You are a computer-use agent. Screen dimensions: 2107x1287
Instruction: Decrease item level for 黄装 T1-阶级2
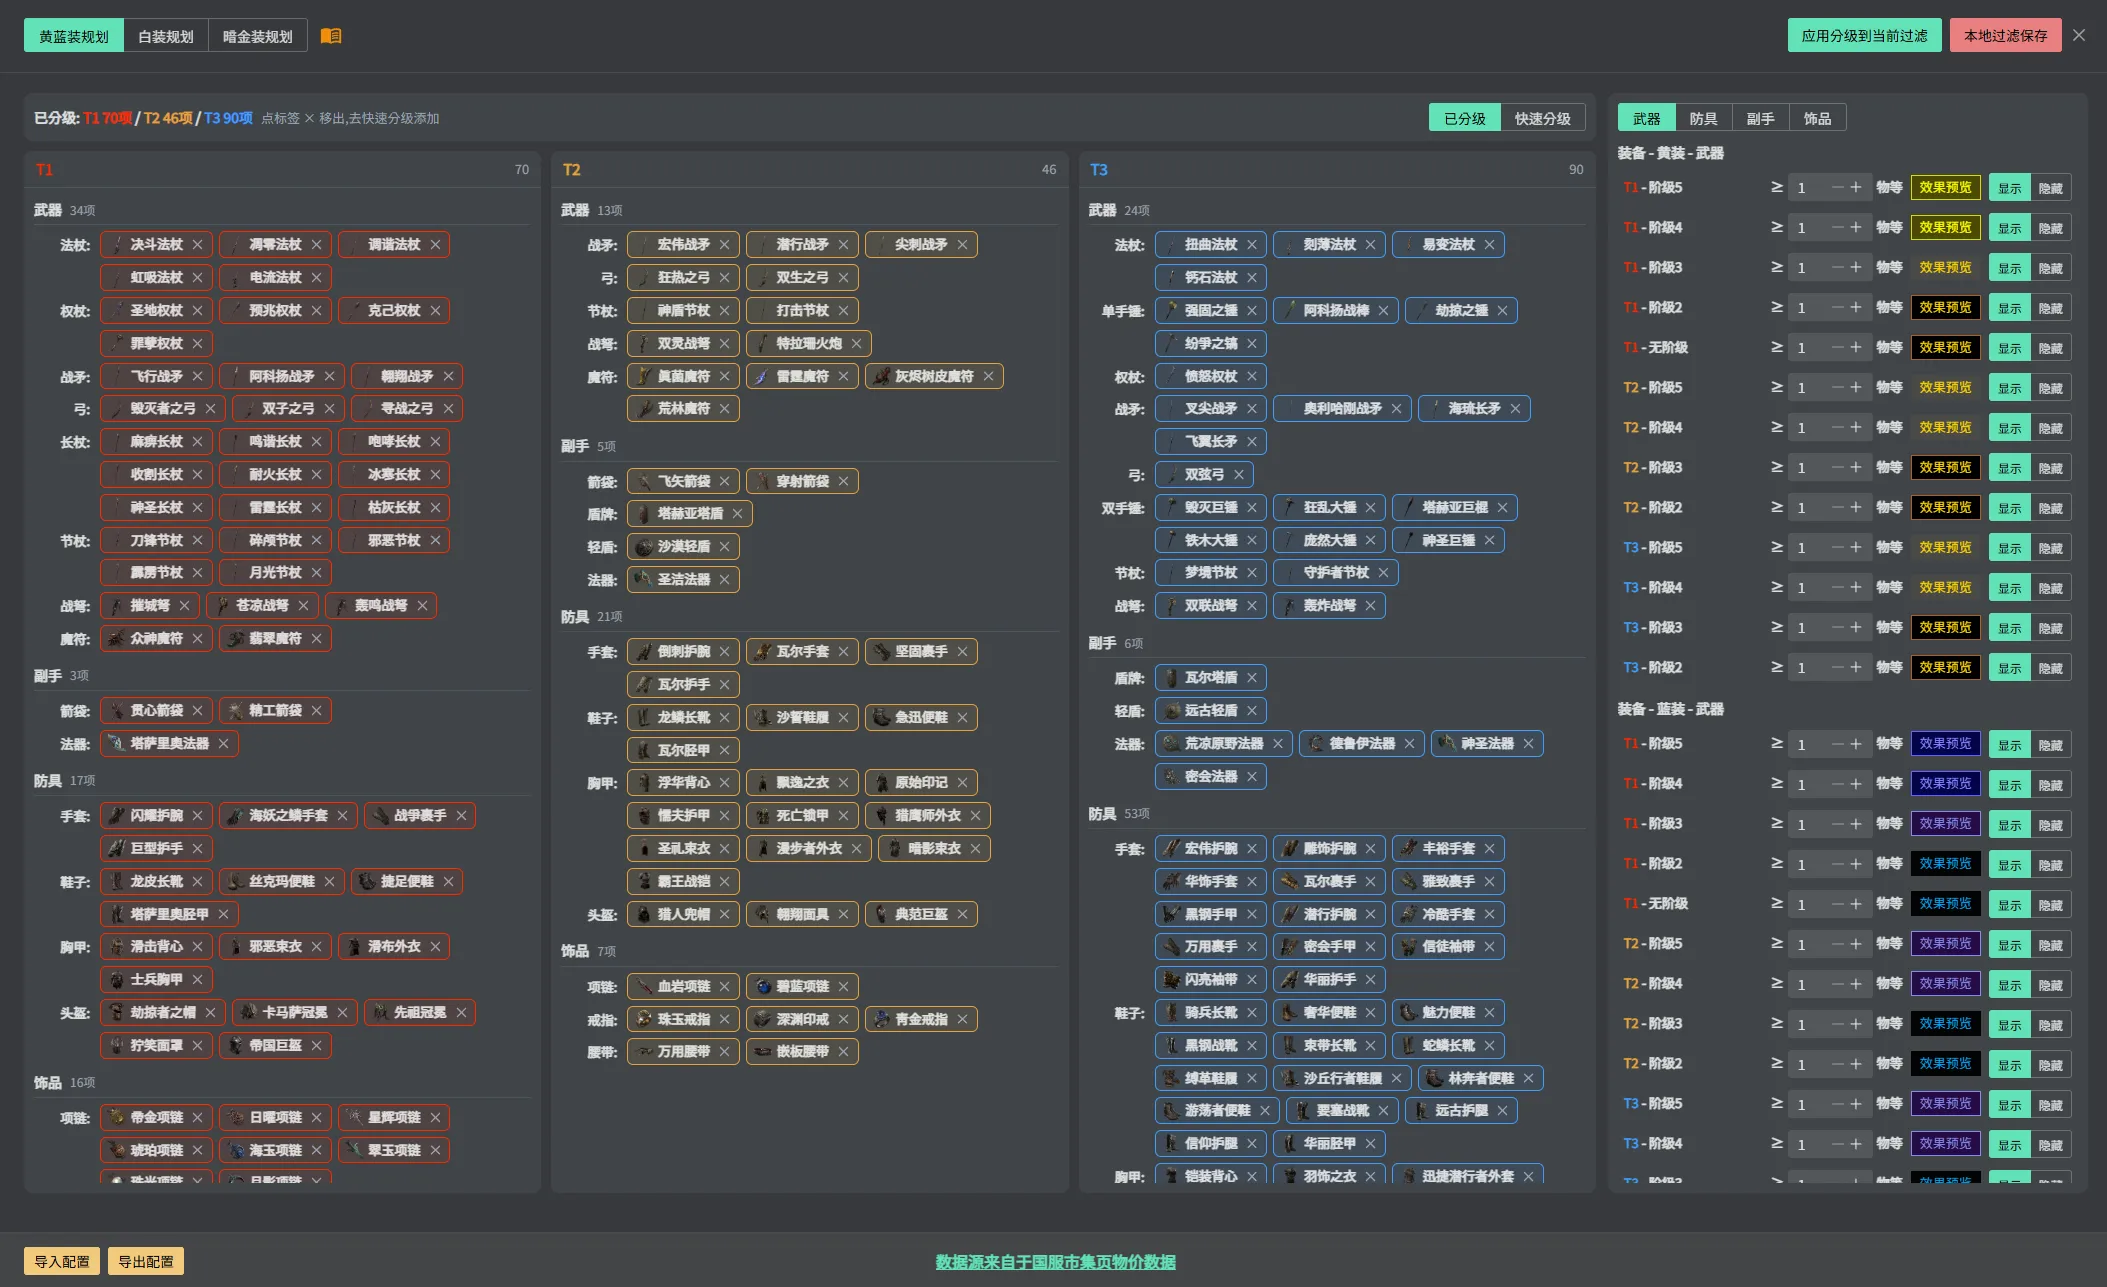[x=1837, y=307]
